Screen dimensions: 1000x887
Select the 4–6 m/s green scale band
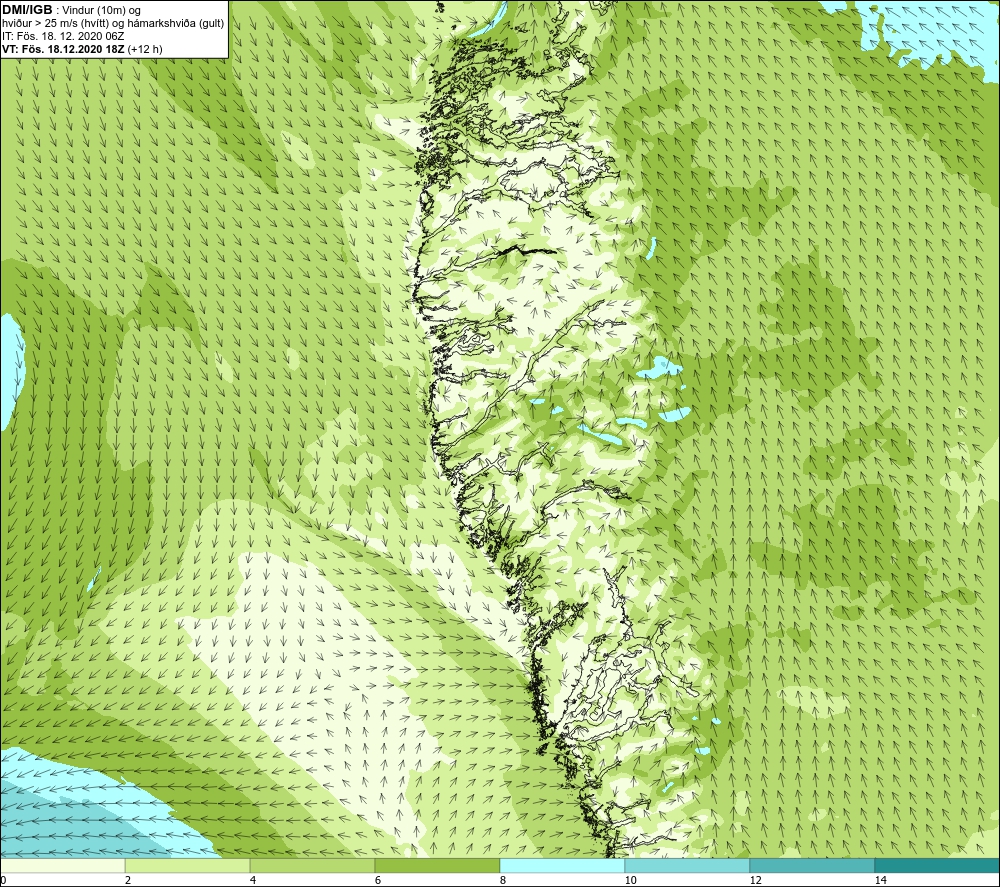coord(312,865)
